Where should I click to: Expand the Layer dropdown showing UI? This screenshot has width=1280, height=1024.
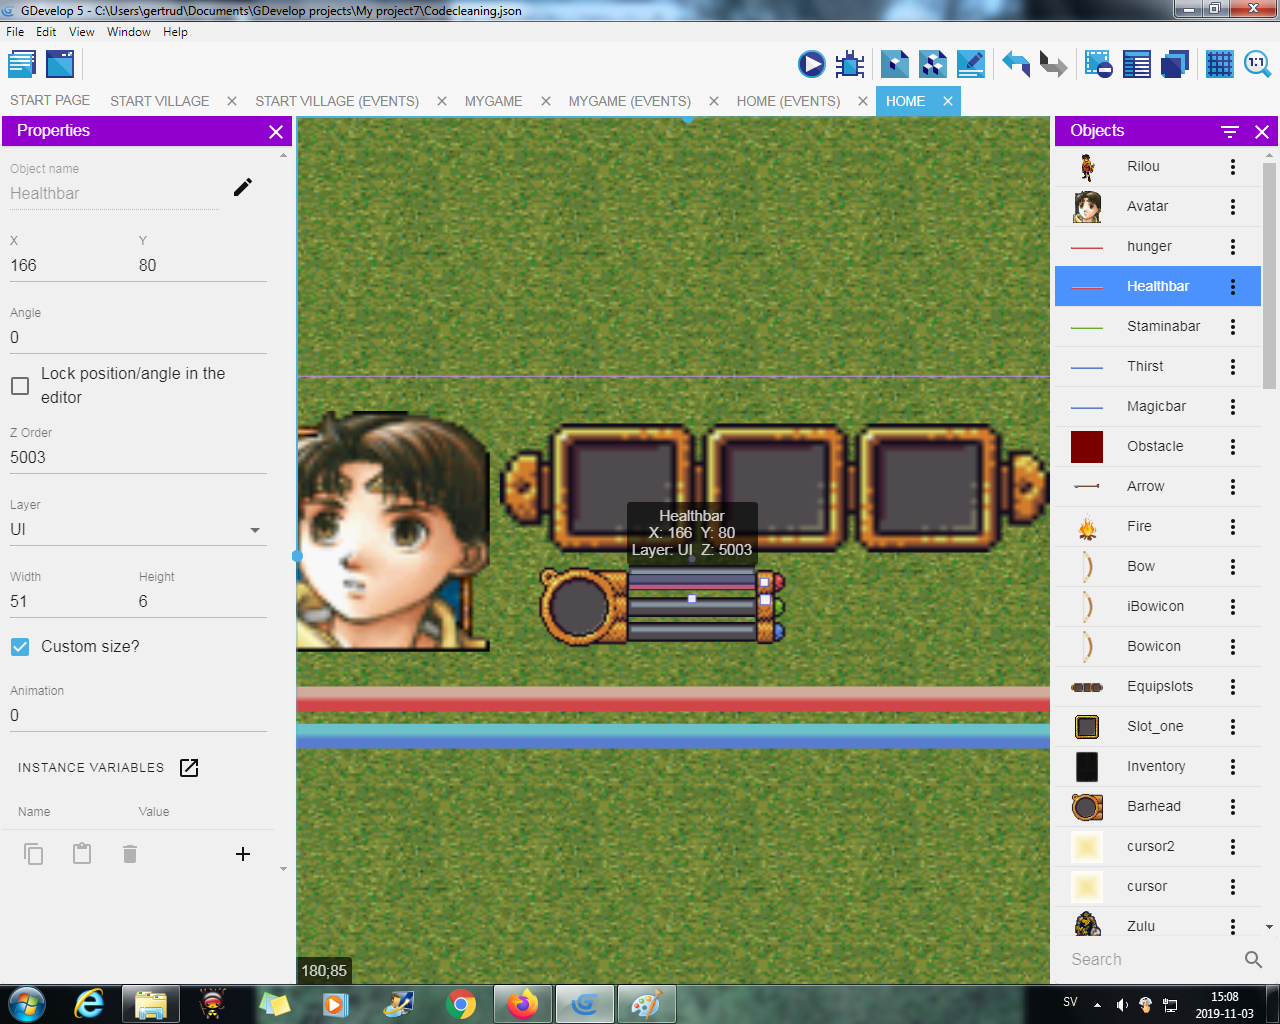[x=138, y=530]
